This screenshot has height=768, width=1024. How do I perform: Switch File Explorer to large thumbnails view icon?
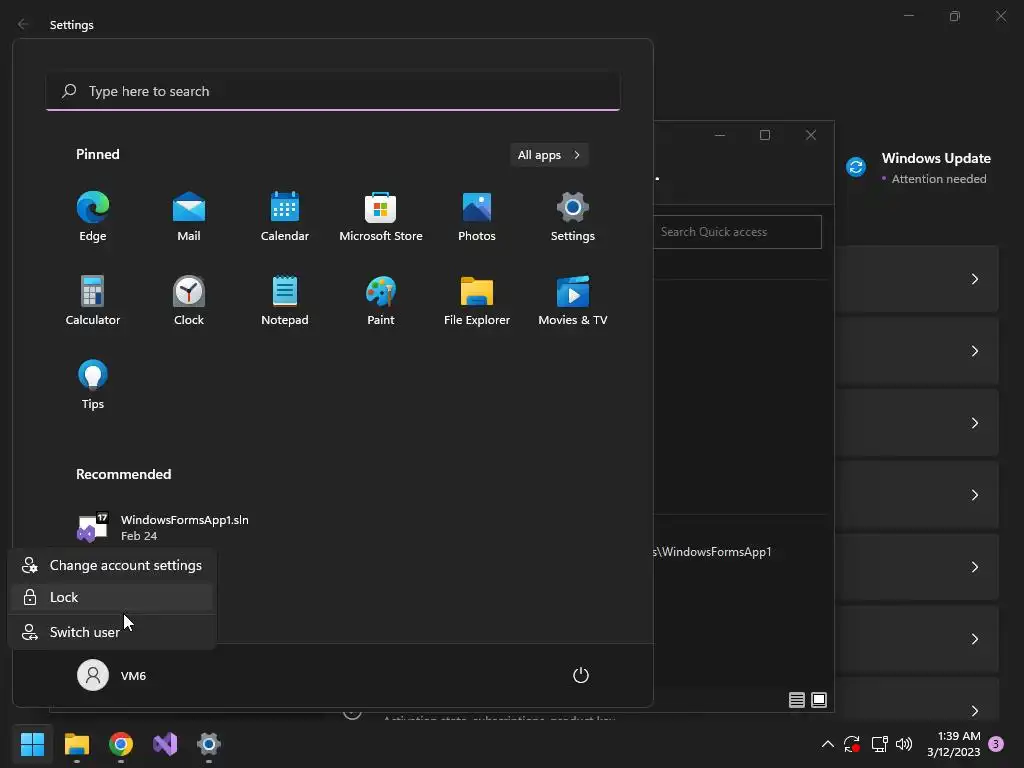point(819,700)
